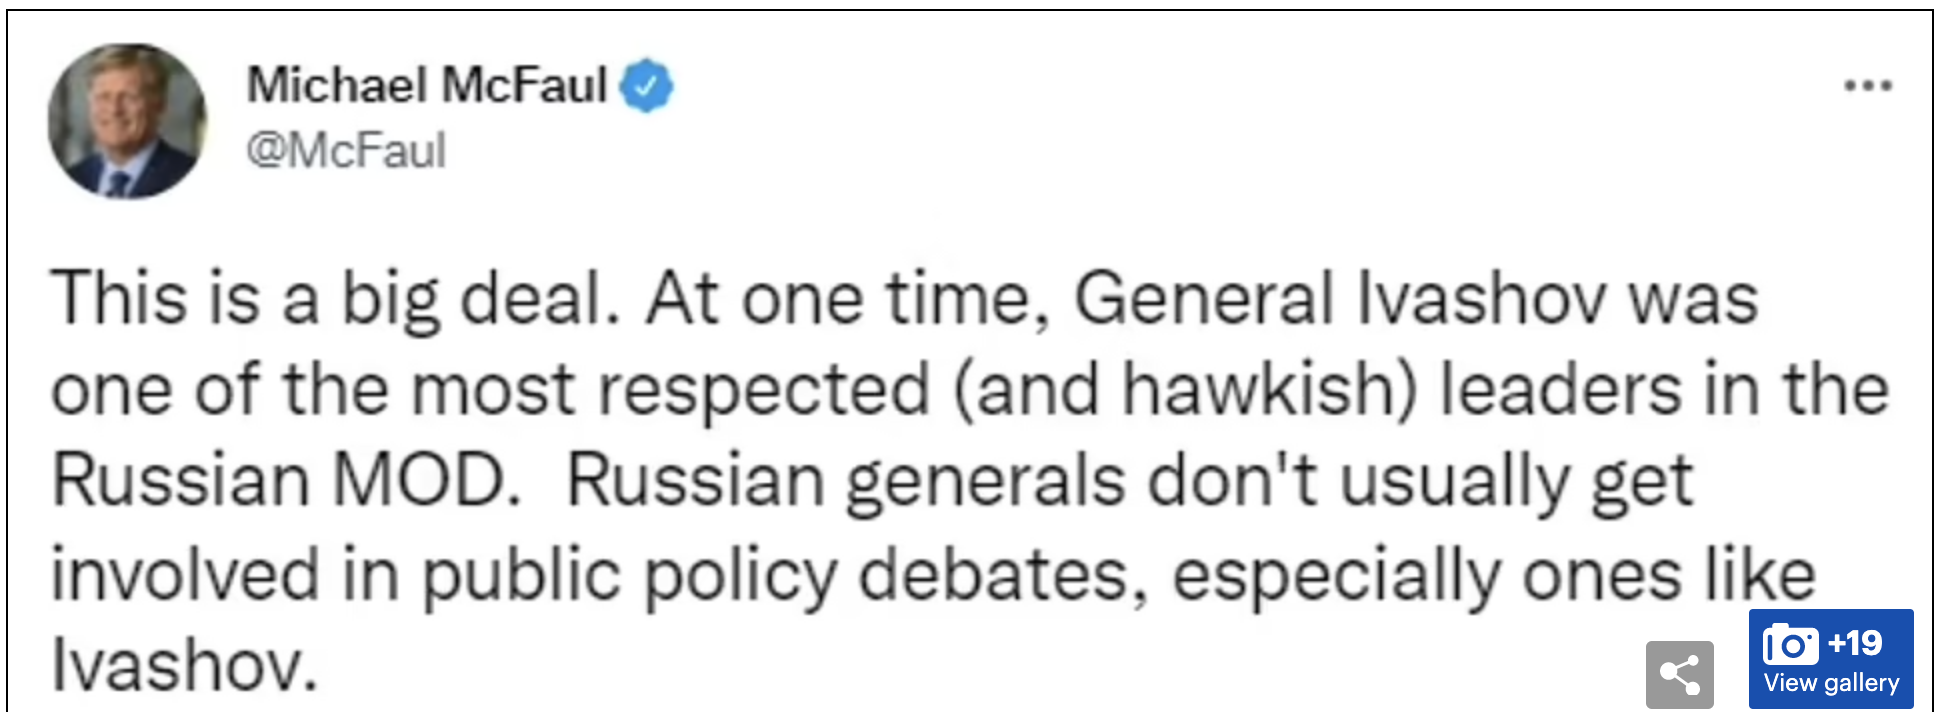
Task: Click the final word "Ivashov." on last line
Action: point(185,664)
